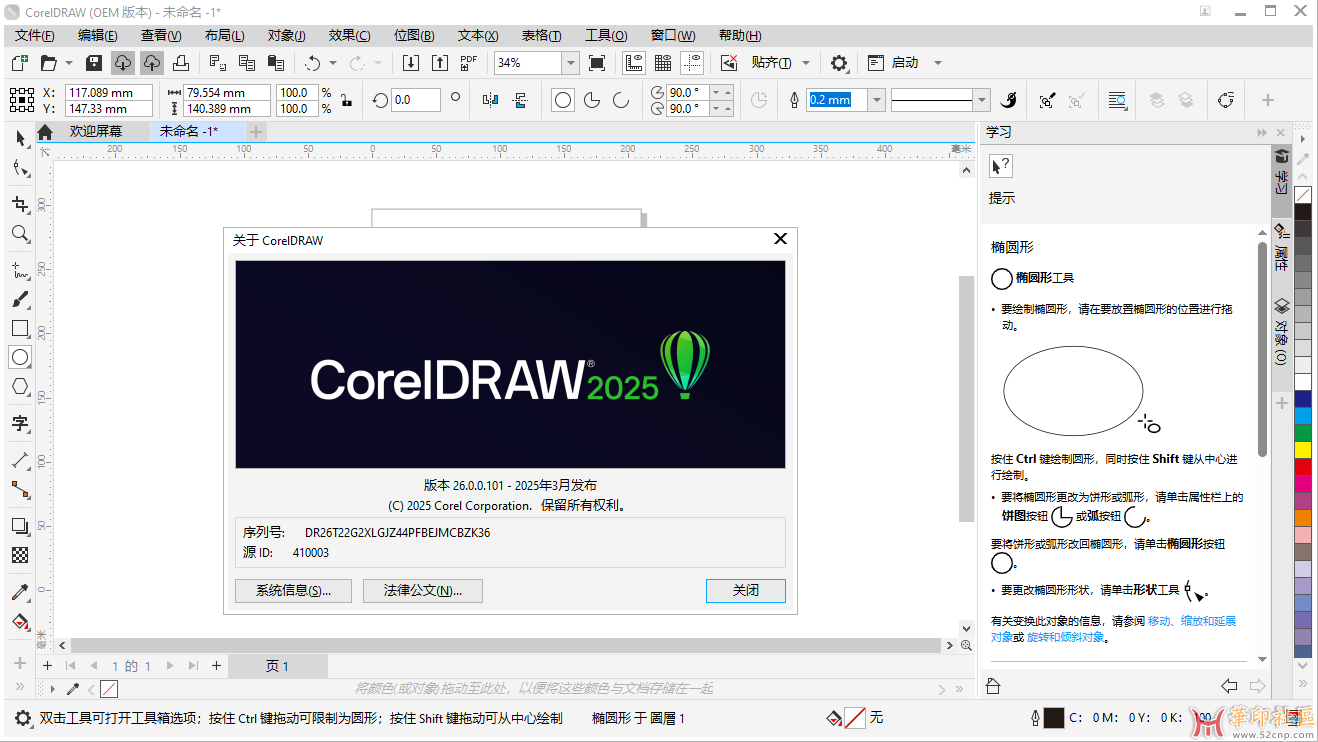1318x742 pixels.
Task: Expand the toolbox overflow chevrons at bottom
Action: coord(19,689)
